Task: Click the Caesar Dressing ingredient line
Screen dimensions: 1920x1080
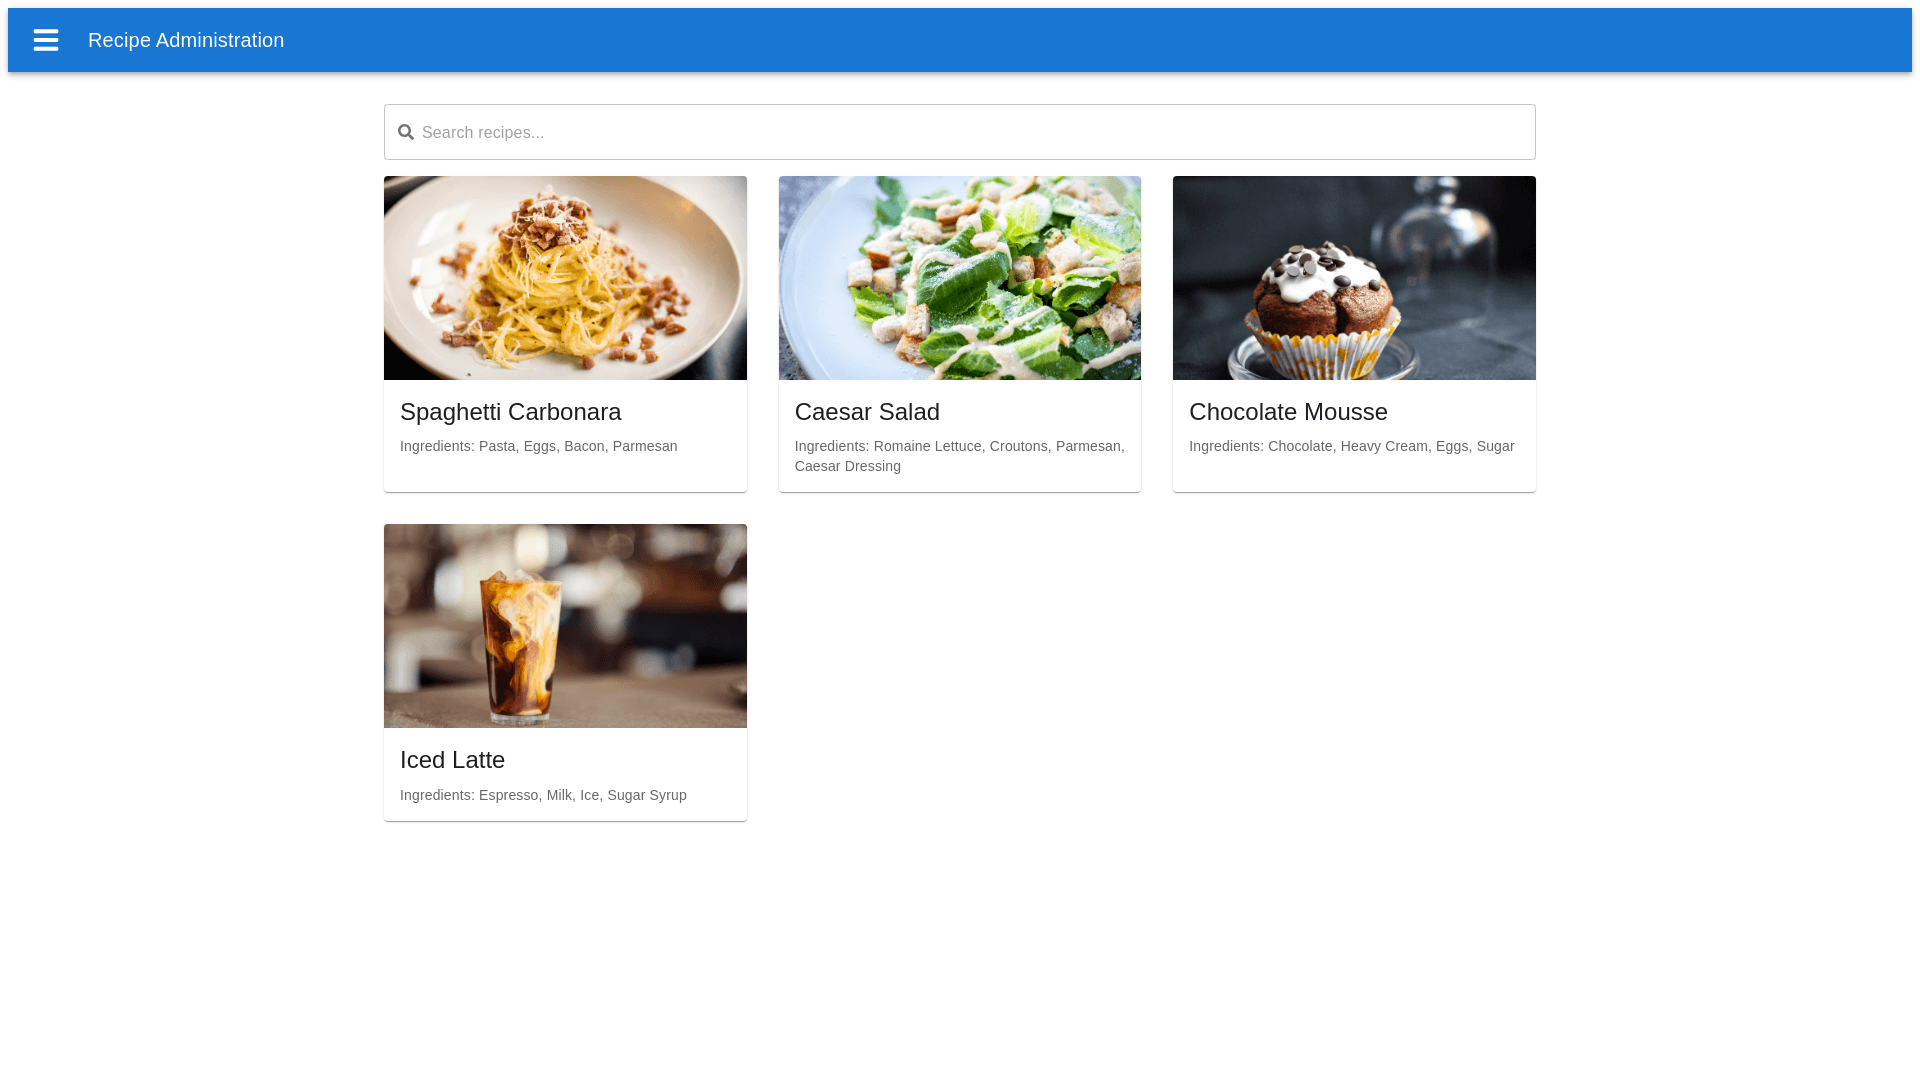Action: tap(847, 466)
